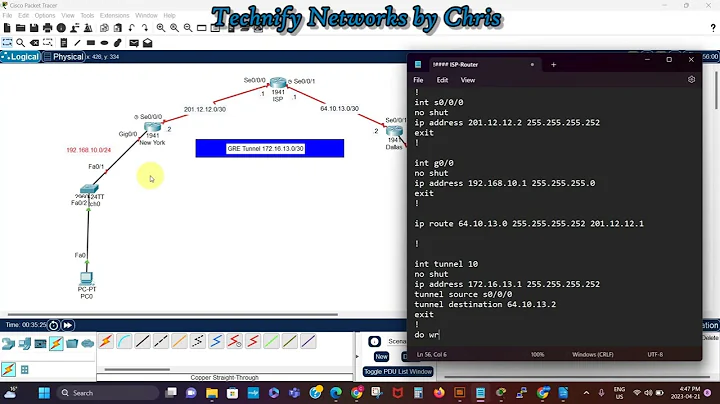Click the Zoom Out magnifier icon
Image resolution: width=720 pixels, height=404 pixels.
click(x=188, y=28)
